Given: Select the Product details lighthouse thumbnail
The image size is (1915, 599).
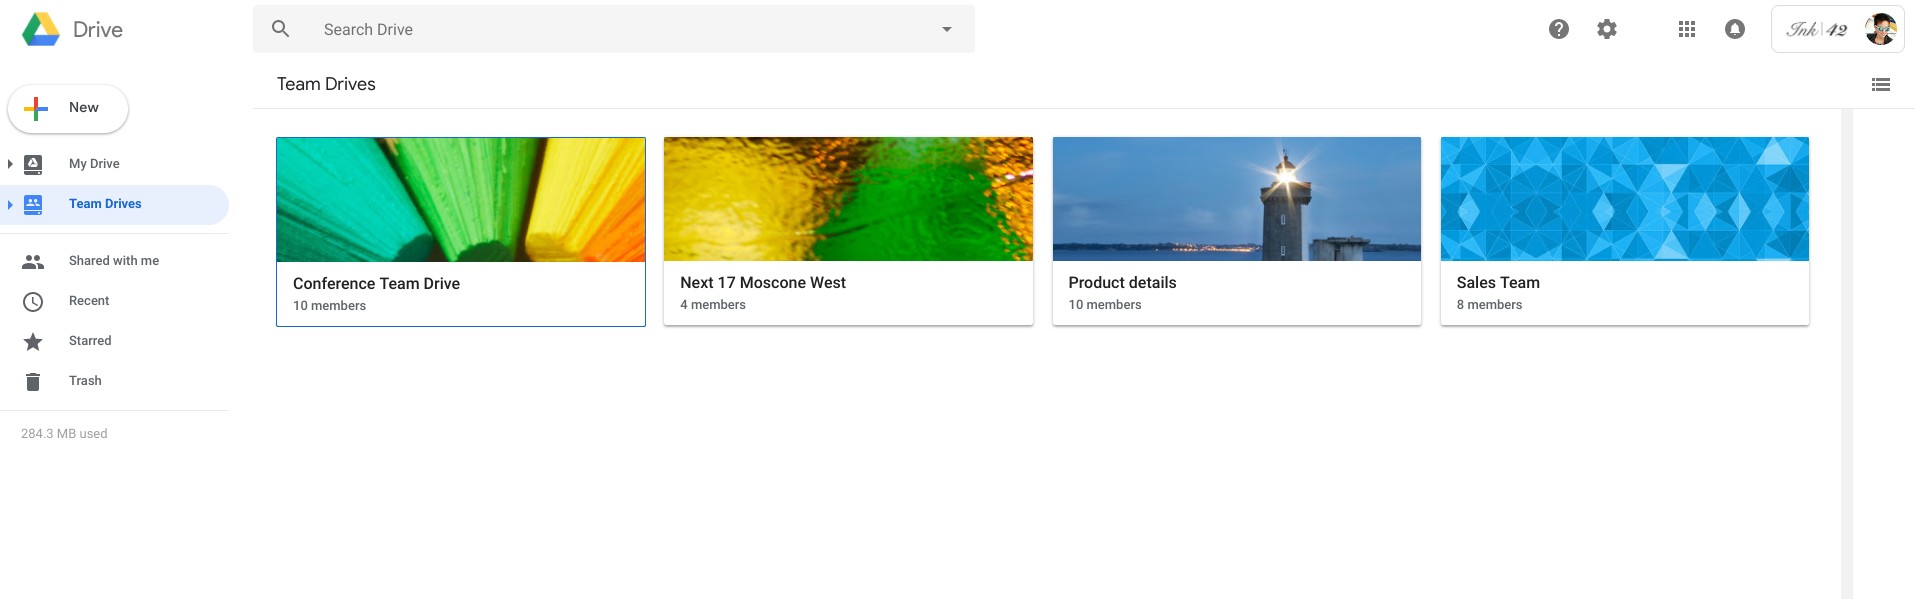Looking at the screenshot, I should coord(1237,199).
